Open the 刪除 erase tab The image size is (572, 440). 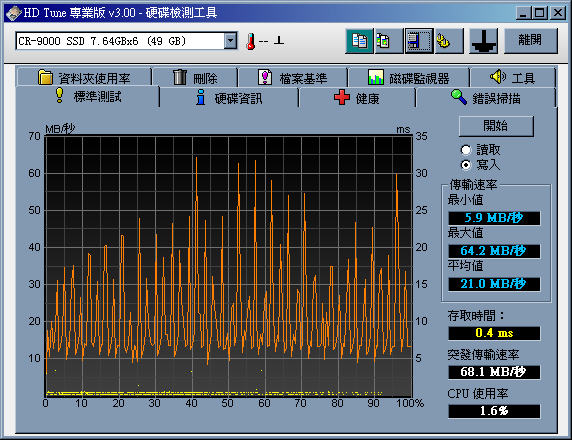click(195, 77)
